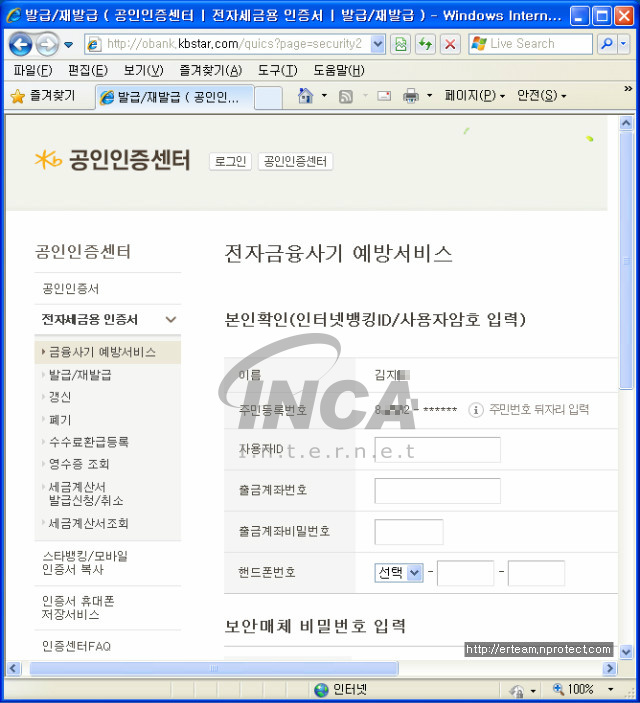Image resolution: width=640 pixels, height=703 pixels.
Task: Select 세금계산서 발급신청/취소 in sidebar
Action: [86, 494]
